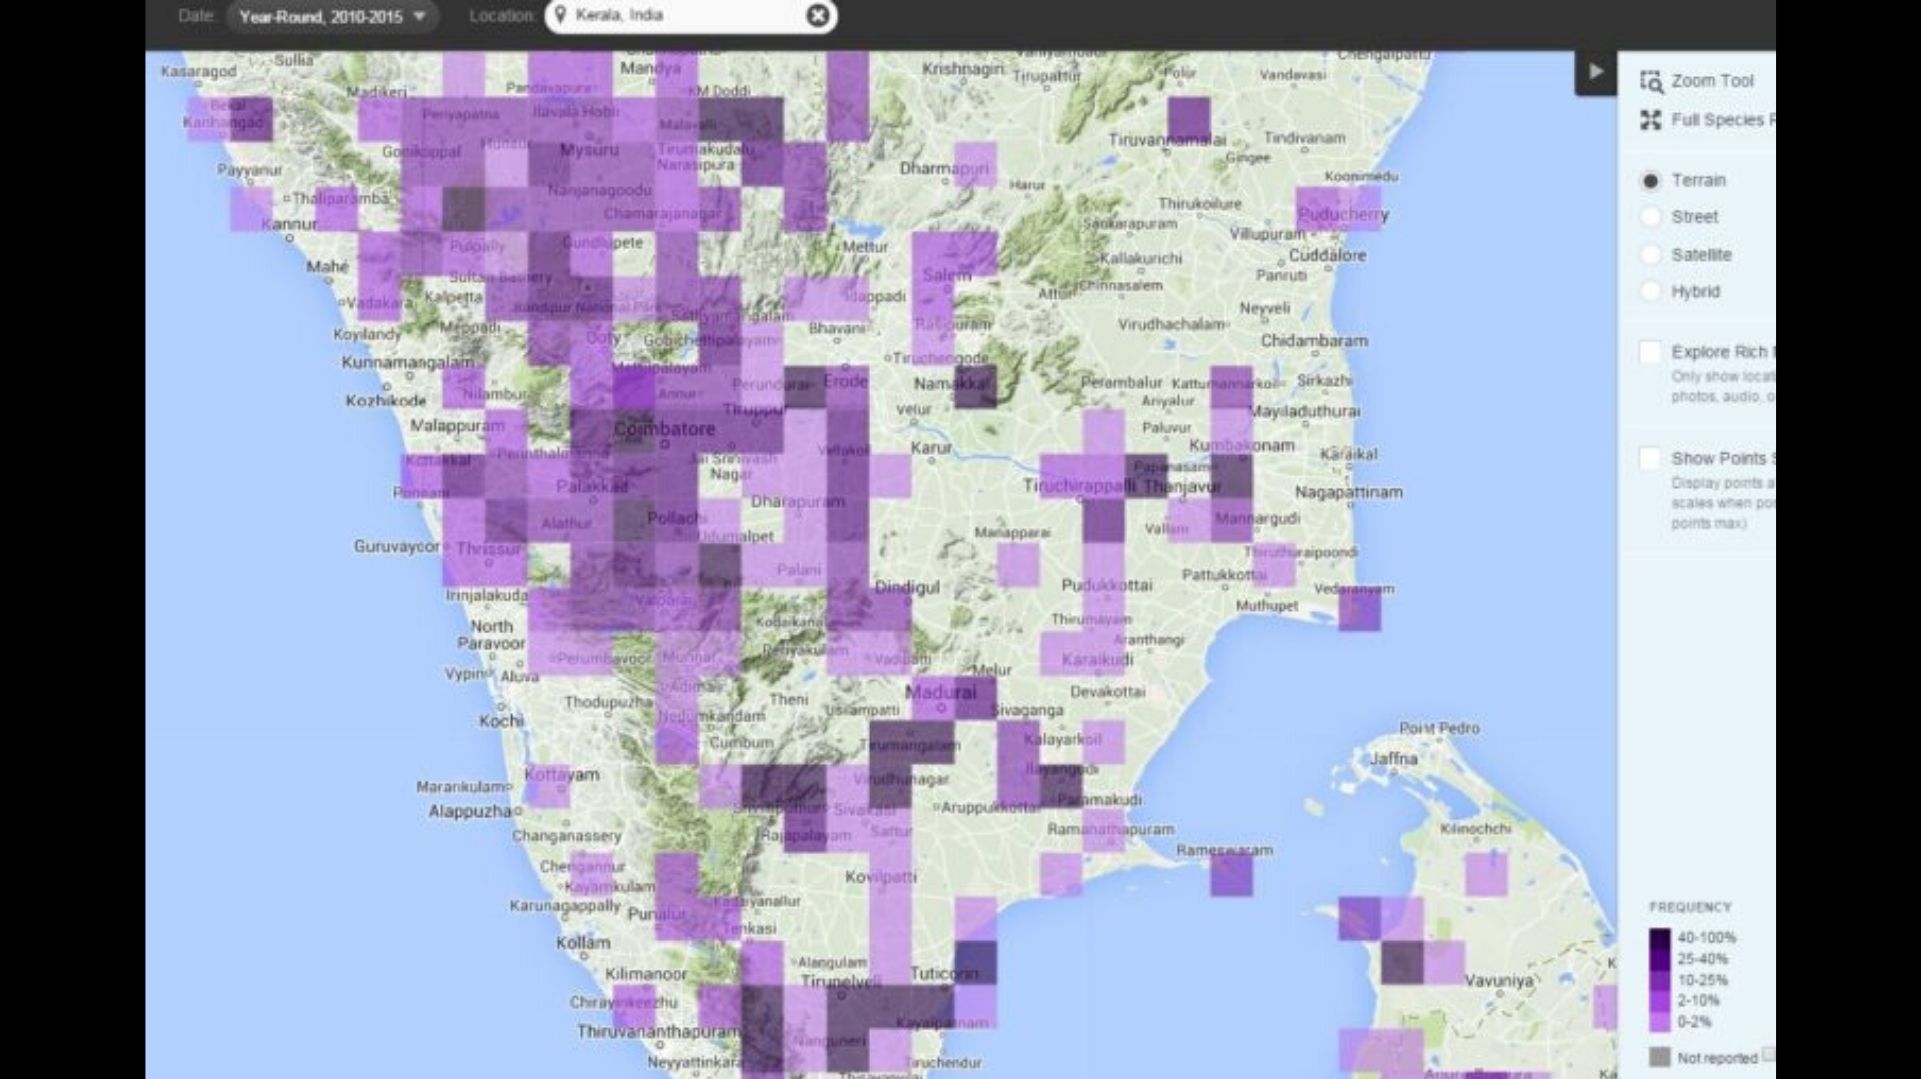Select the Terrain map radio button

[1651, 181]
